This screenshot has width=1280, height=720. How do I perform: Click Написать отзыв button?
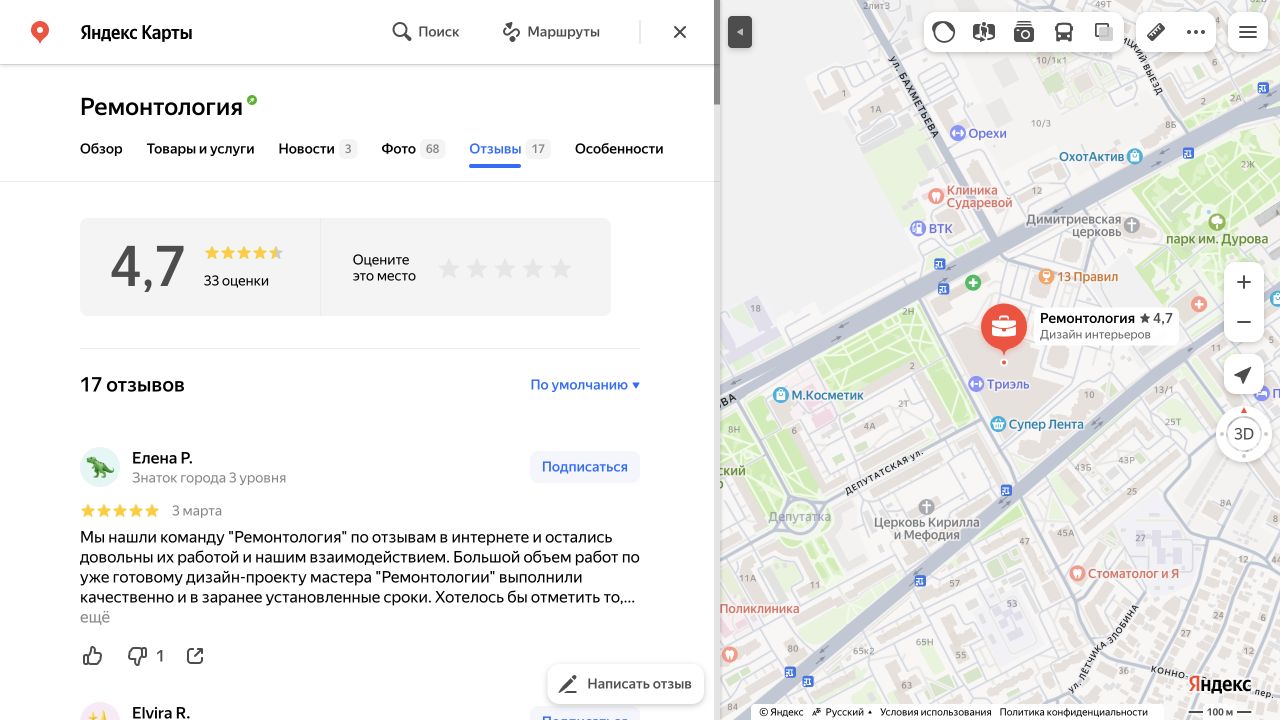pos(626,684)
